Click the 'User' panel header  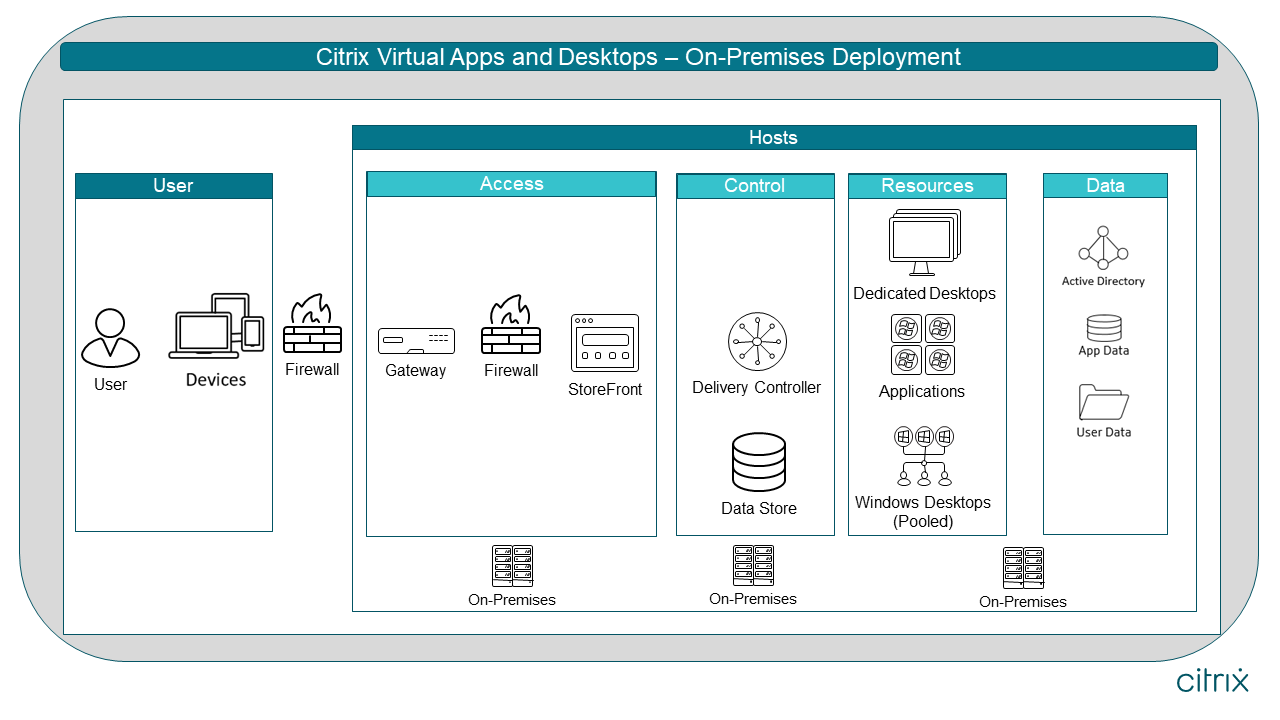[x=174, y=186]
